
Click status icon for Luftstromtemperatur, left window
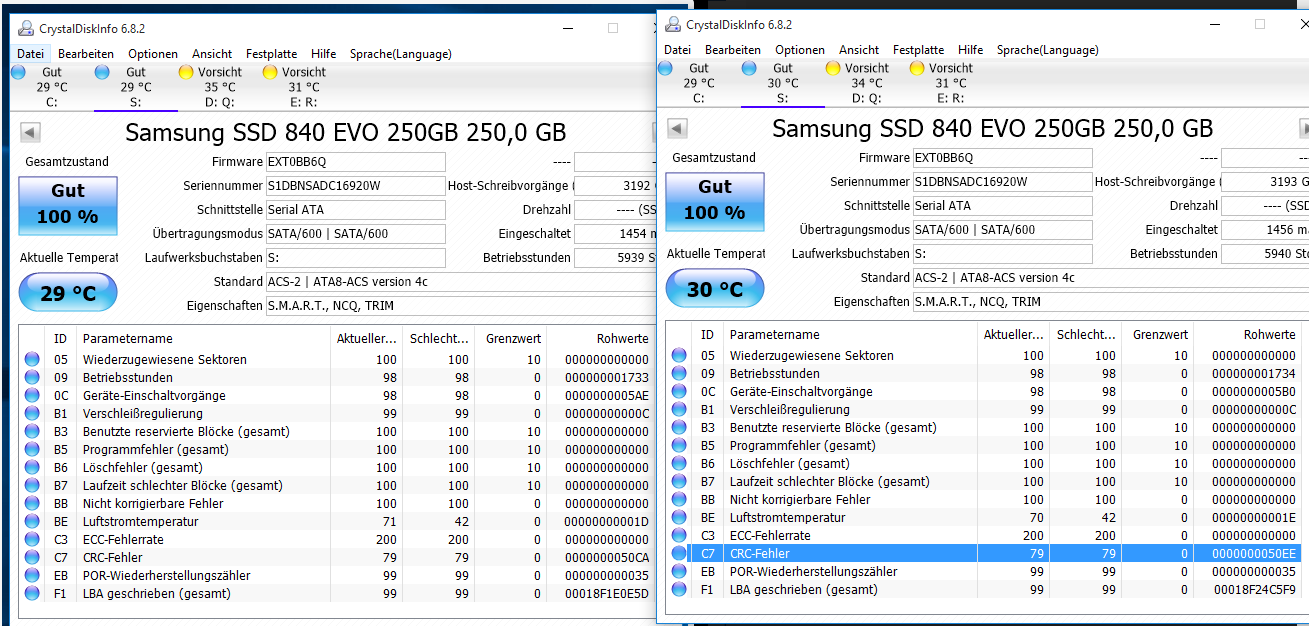click(32, 522)
